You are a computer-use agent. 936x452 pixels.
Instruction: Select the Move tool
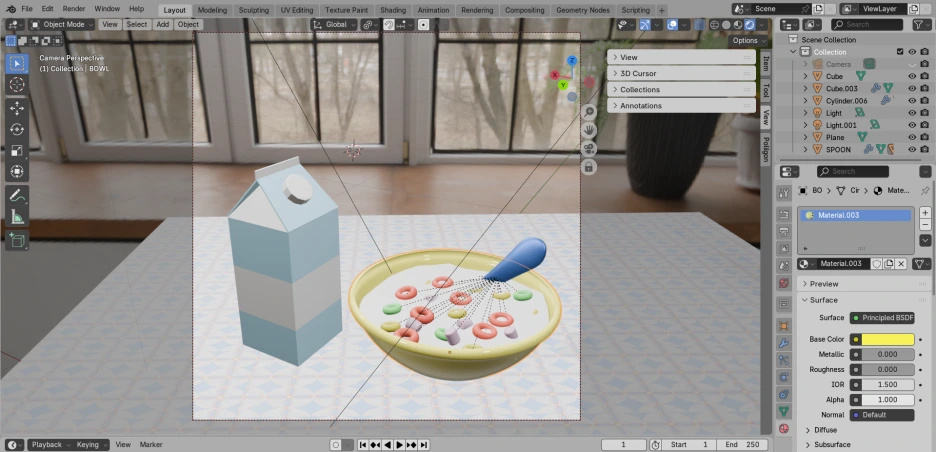point(17,108)
